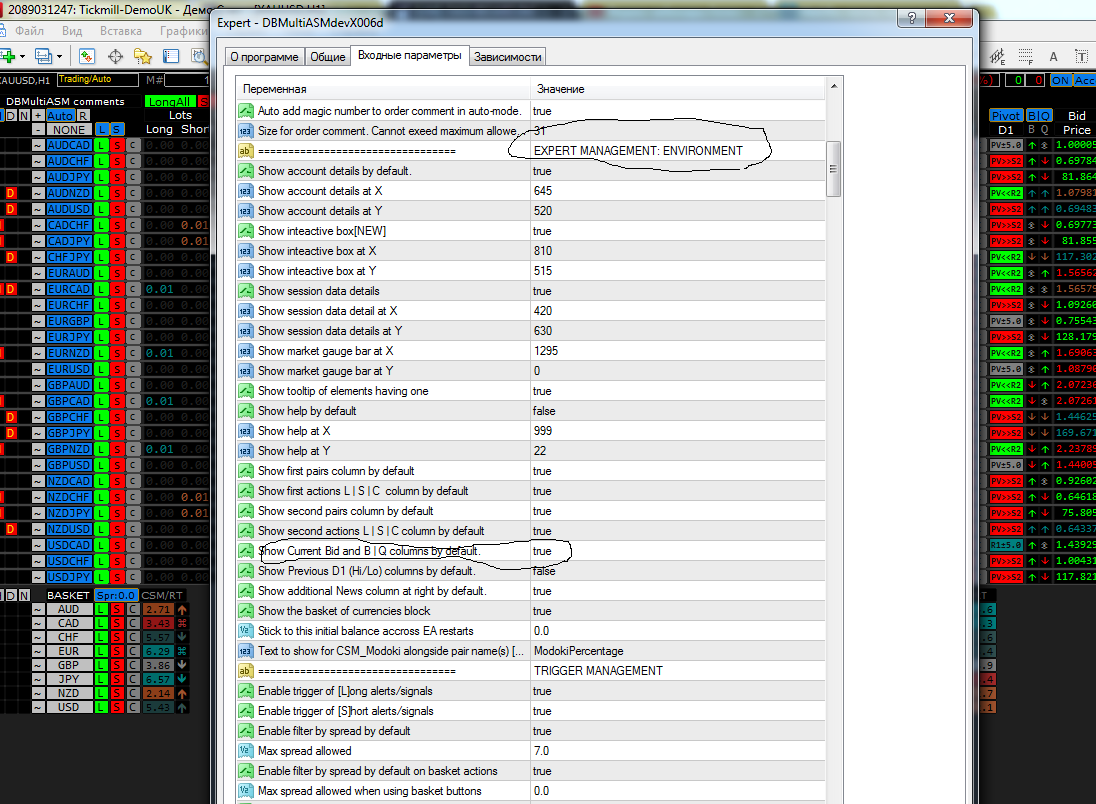Click the down arrow next to JPY 6.57
This screenshot has height=804, width=1096.
click(182, 679)
